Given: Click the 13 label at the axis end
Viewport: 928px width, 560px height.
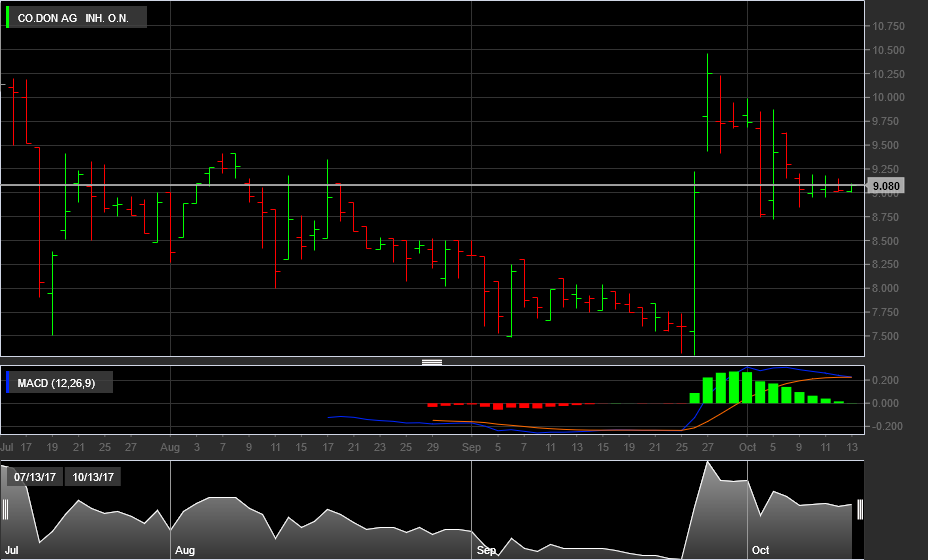Looking at the screenshot, I should pos(852,448).
